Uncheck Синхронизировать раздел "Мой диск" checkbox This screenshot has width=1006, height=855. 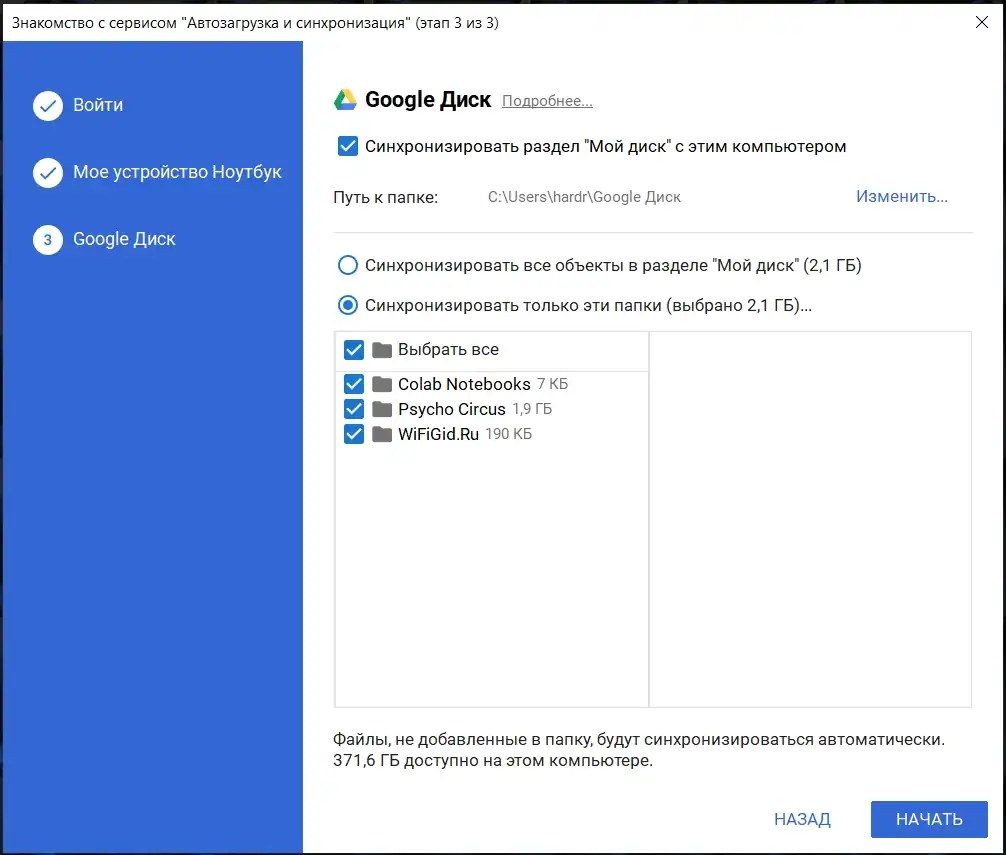348,146
